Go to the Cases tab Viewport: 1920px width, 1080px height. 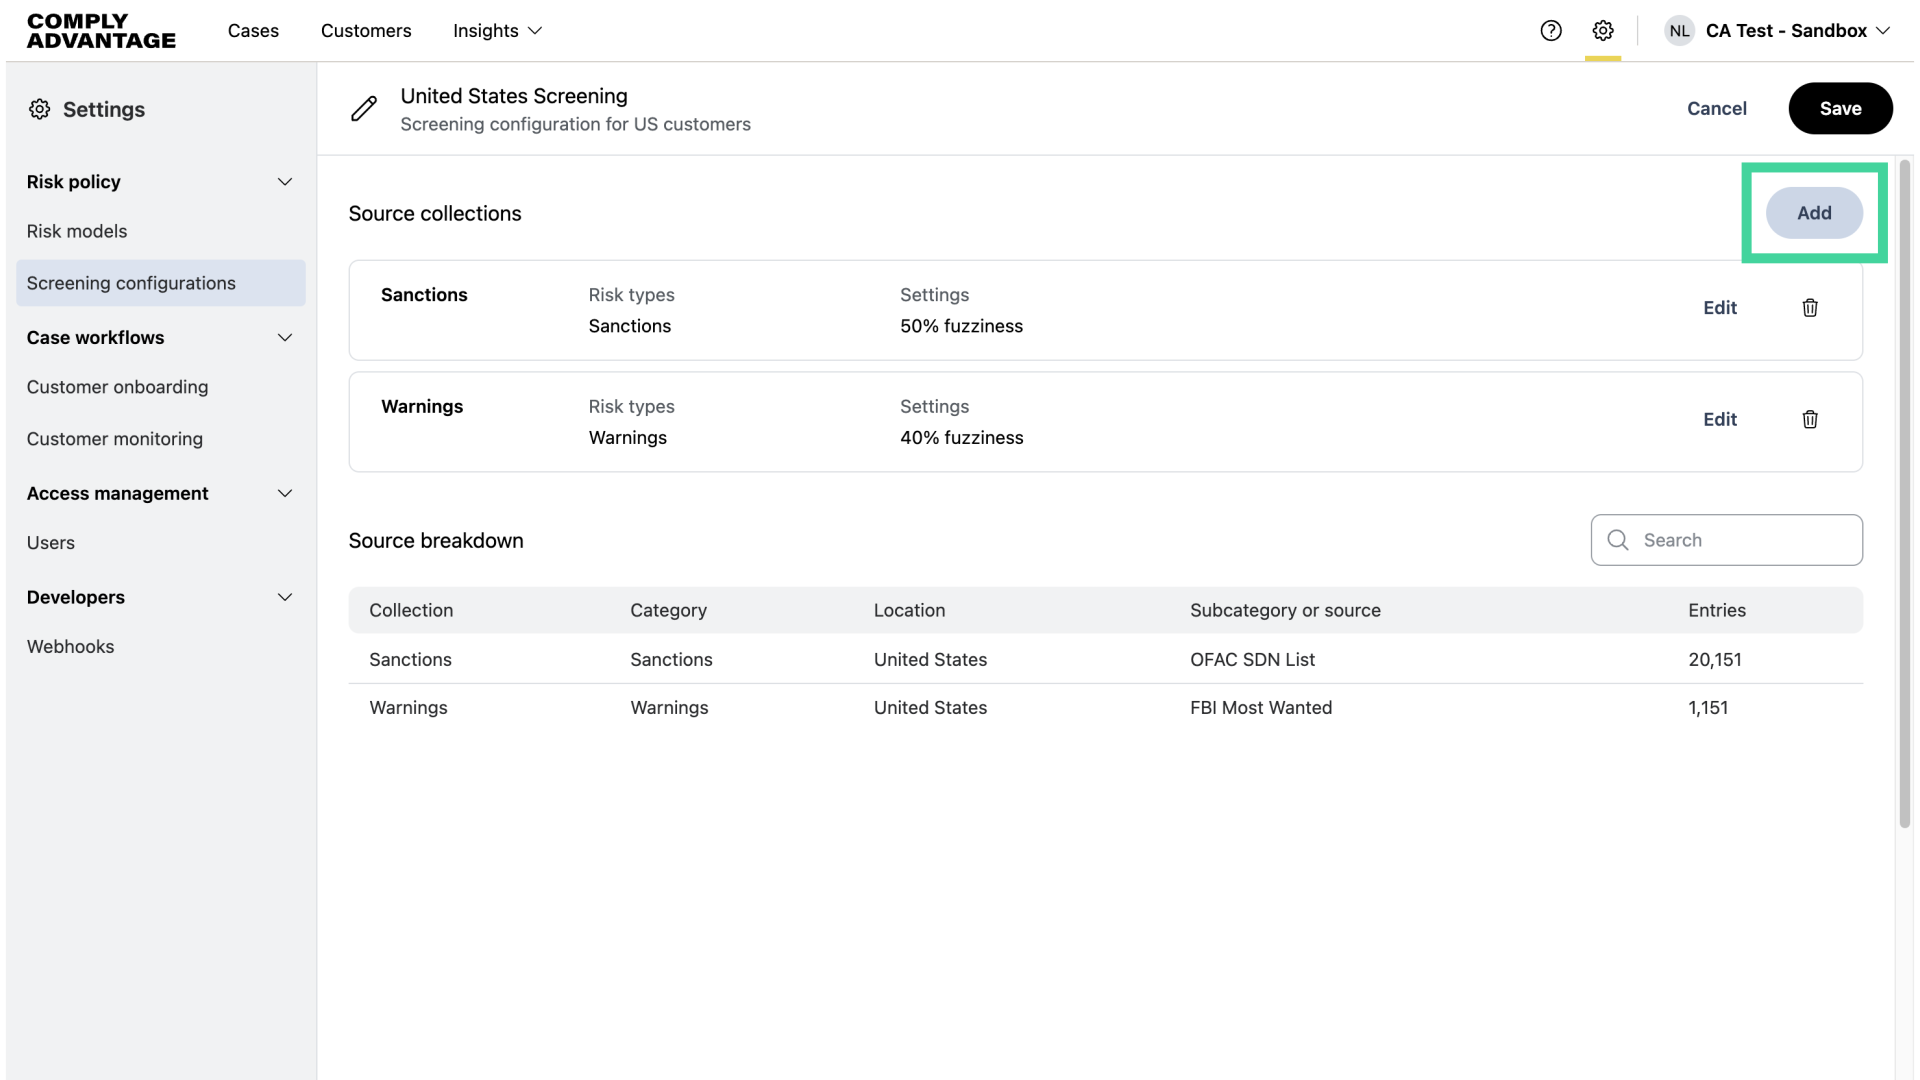253,31
